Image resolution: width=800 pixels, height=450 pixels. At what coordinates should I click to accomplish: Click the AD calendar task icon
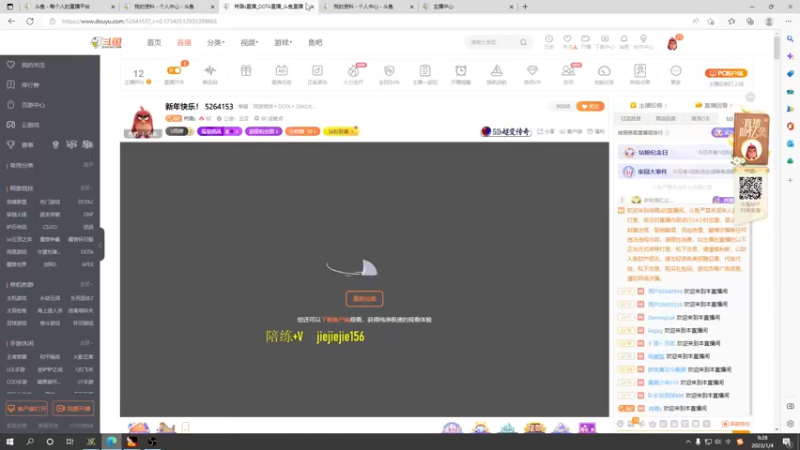click(x=281, y=70)
